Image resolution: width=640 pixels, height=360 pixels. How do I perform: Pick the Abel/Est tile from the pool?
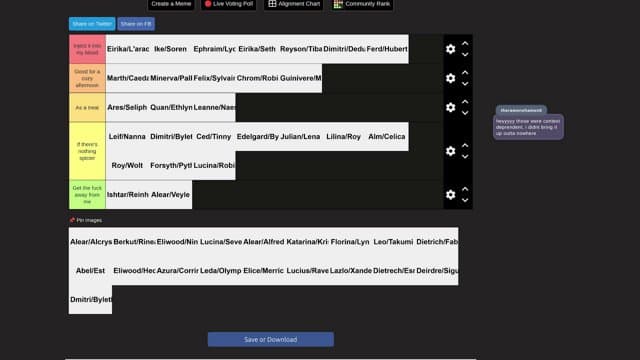coord(91,271)
